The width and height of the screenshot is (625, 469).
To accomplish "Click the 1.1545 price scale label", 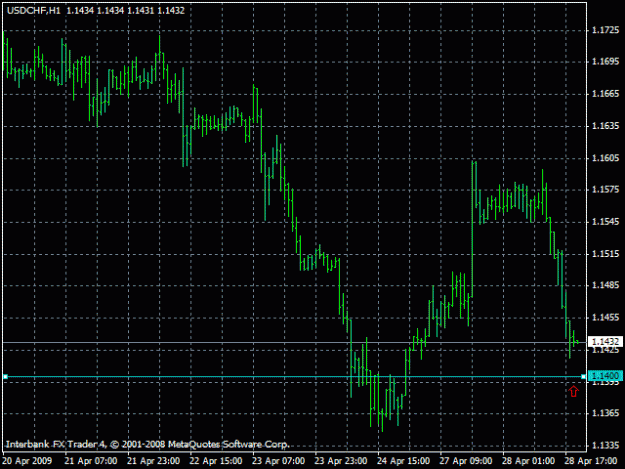I will 606,222.
